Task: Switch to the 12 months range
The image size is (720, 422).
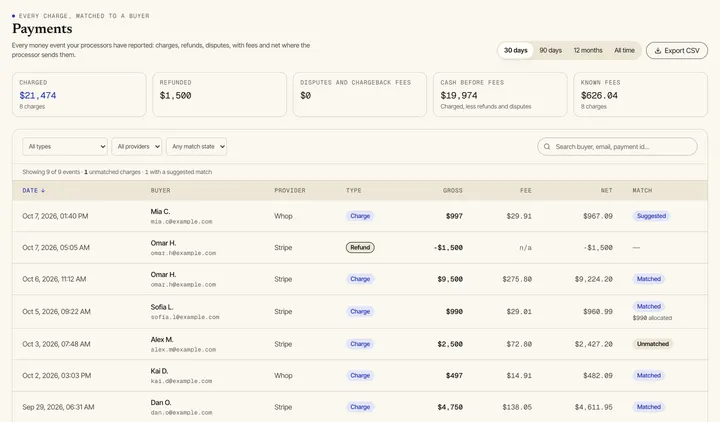Action: pos(588,51)
